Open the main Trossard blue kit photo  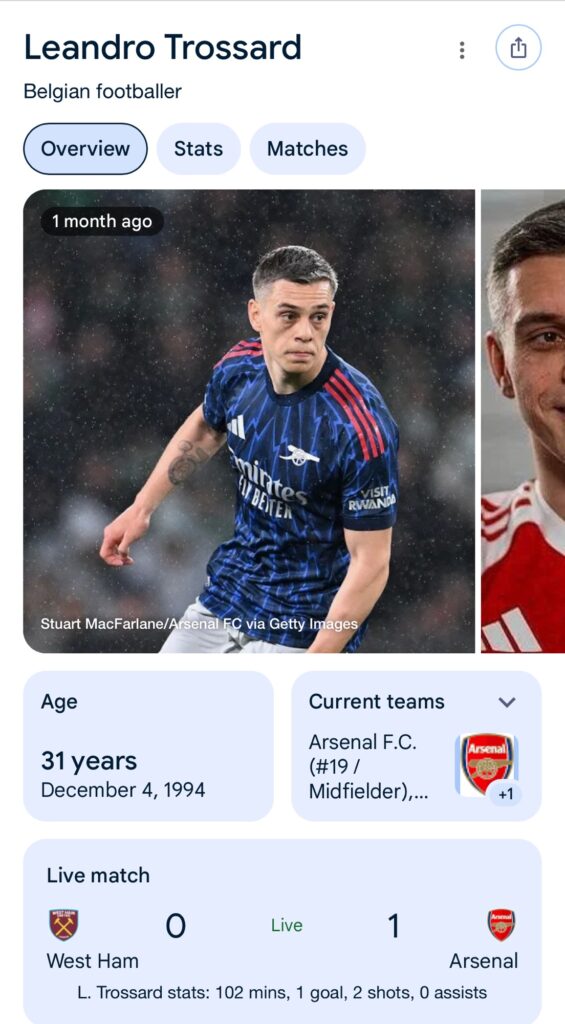249,421
